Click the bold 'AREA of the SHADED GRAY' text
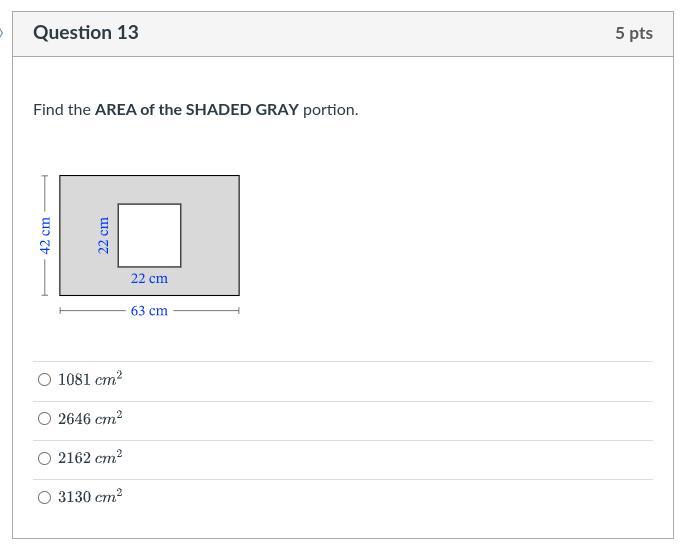The image size is (683, 551). coord(197,110)
